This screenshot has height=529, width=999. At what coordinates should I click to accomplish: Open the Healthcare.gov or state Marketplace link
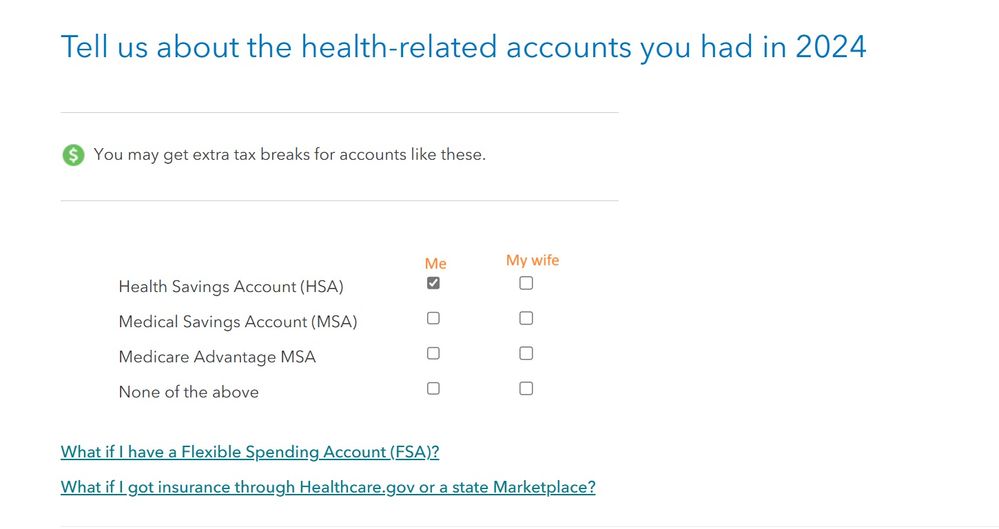click(328, 487)
